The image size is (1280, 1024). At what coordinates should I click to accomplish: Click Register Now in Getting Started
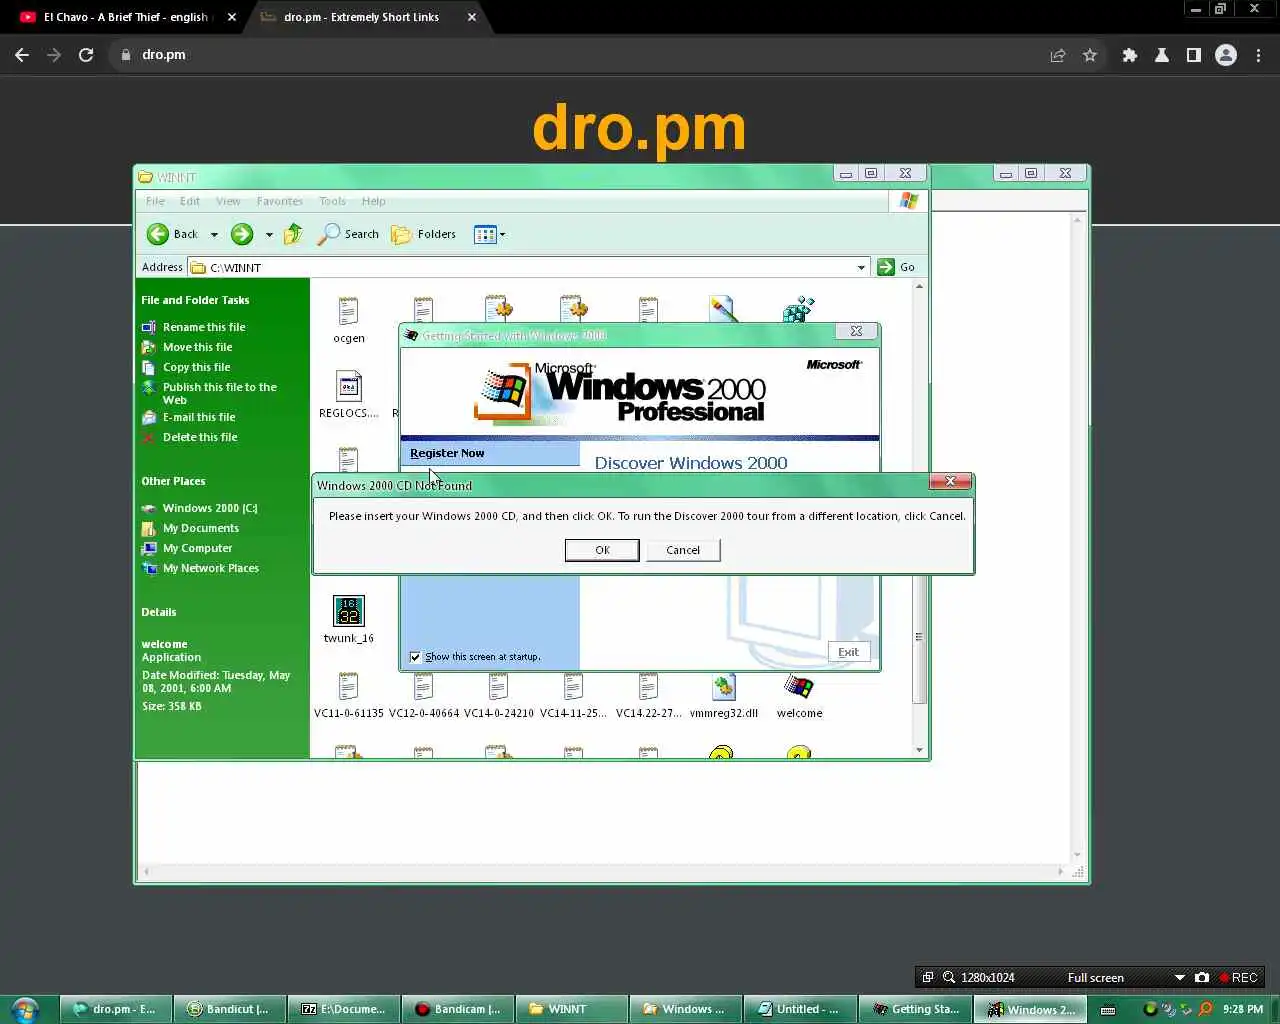[447, 453]
